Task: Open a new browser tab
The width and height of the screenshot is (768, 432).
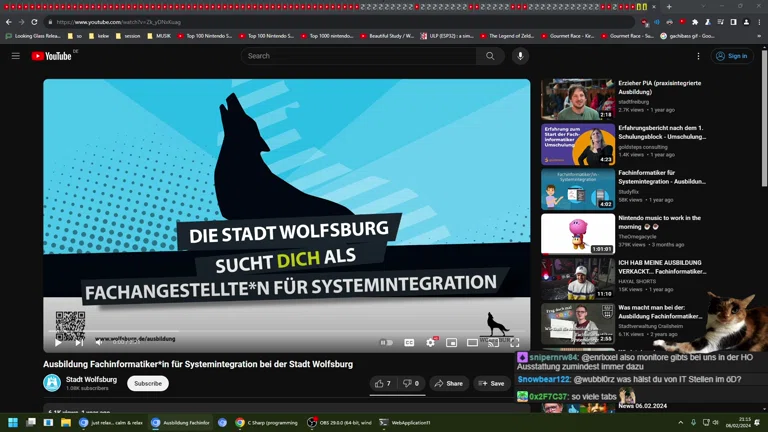Action: pyautogui.click(x=669, y=7)
